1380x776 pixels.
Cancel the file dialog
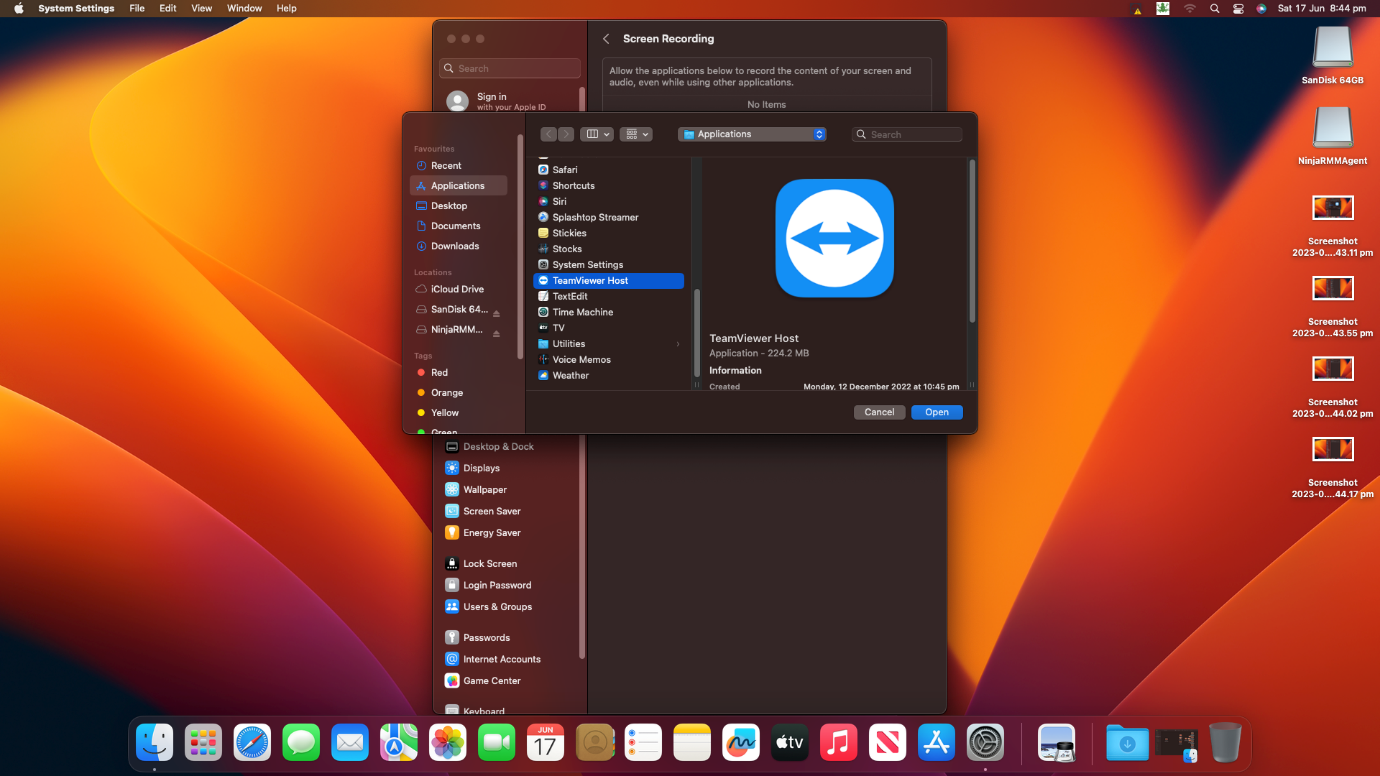[880, 412]
